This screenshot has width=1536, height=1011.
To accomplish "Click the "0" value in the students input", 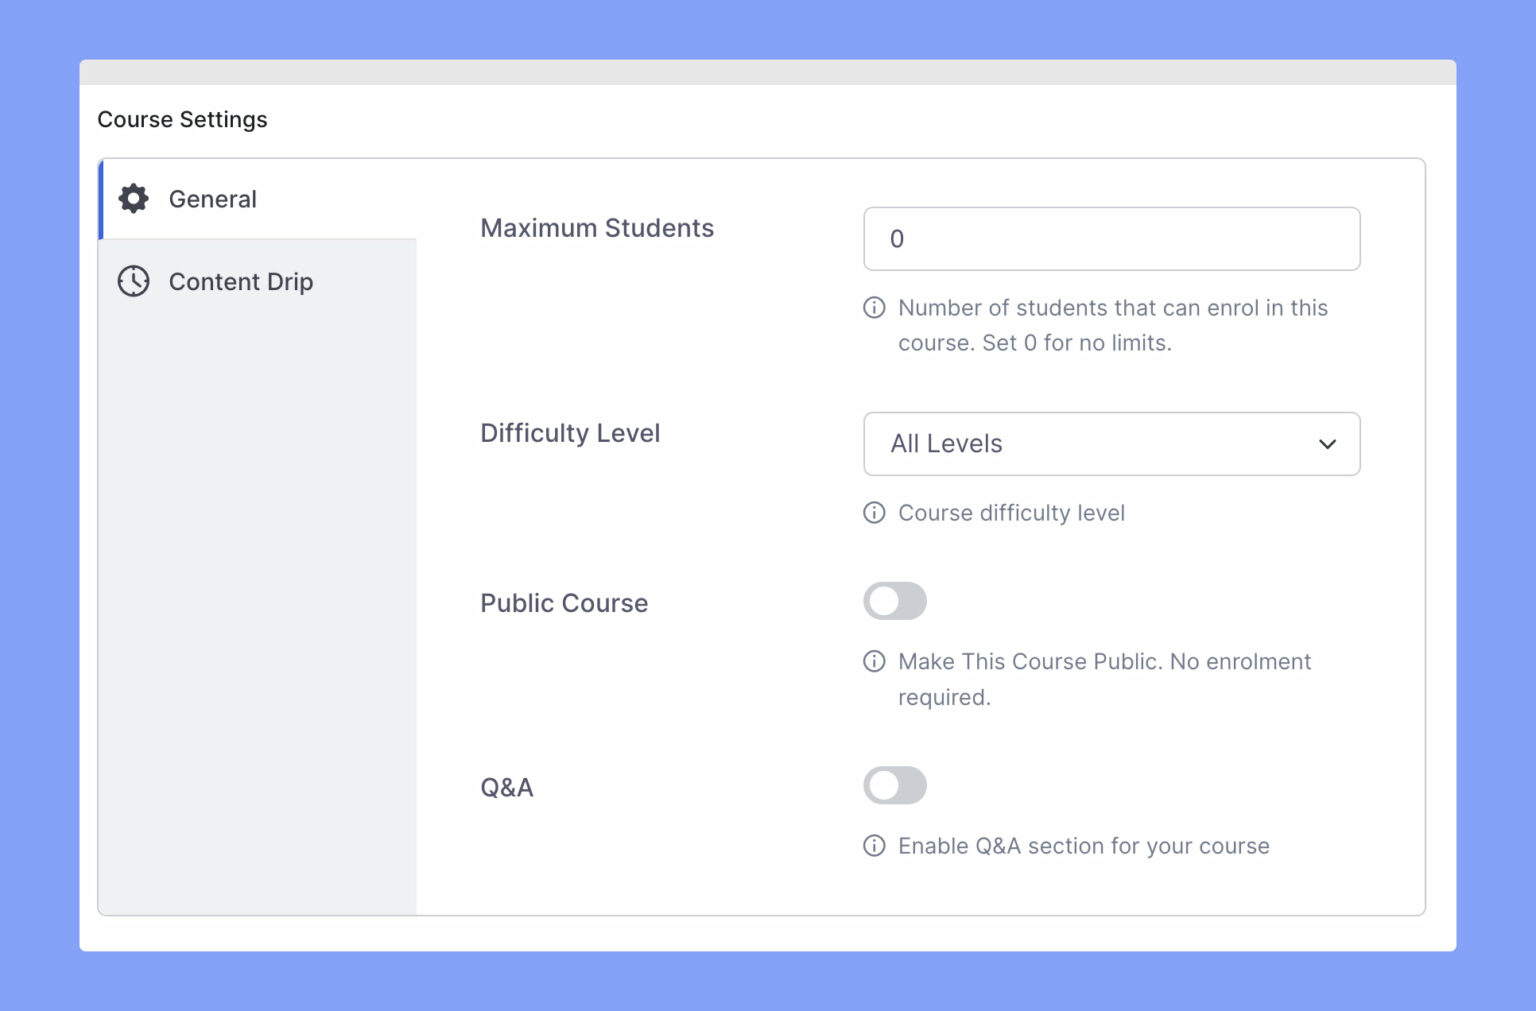I will click(x=897, y=239).
